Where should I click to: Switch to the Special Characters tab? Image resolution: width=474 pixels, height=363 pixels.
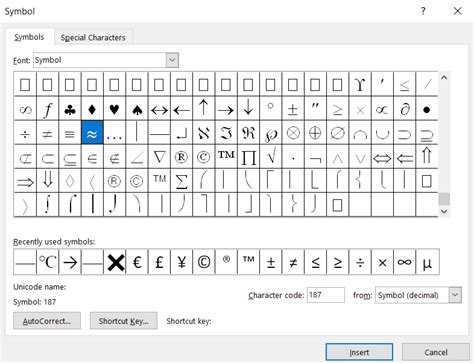click(93, 38)
